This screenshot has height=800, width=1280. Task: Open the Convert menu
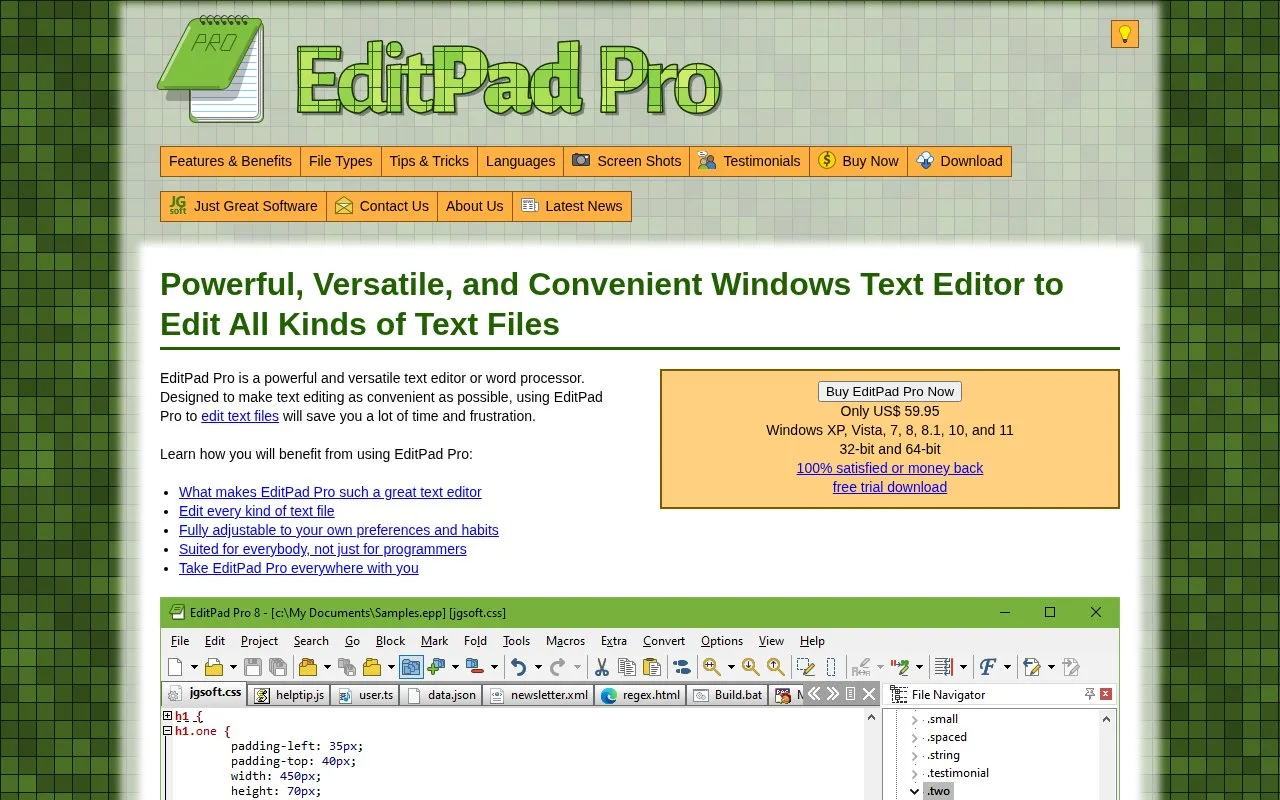coord(664,641)
